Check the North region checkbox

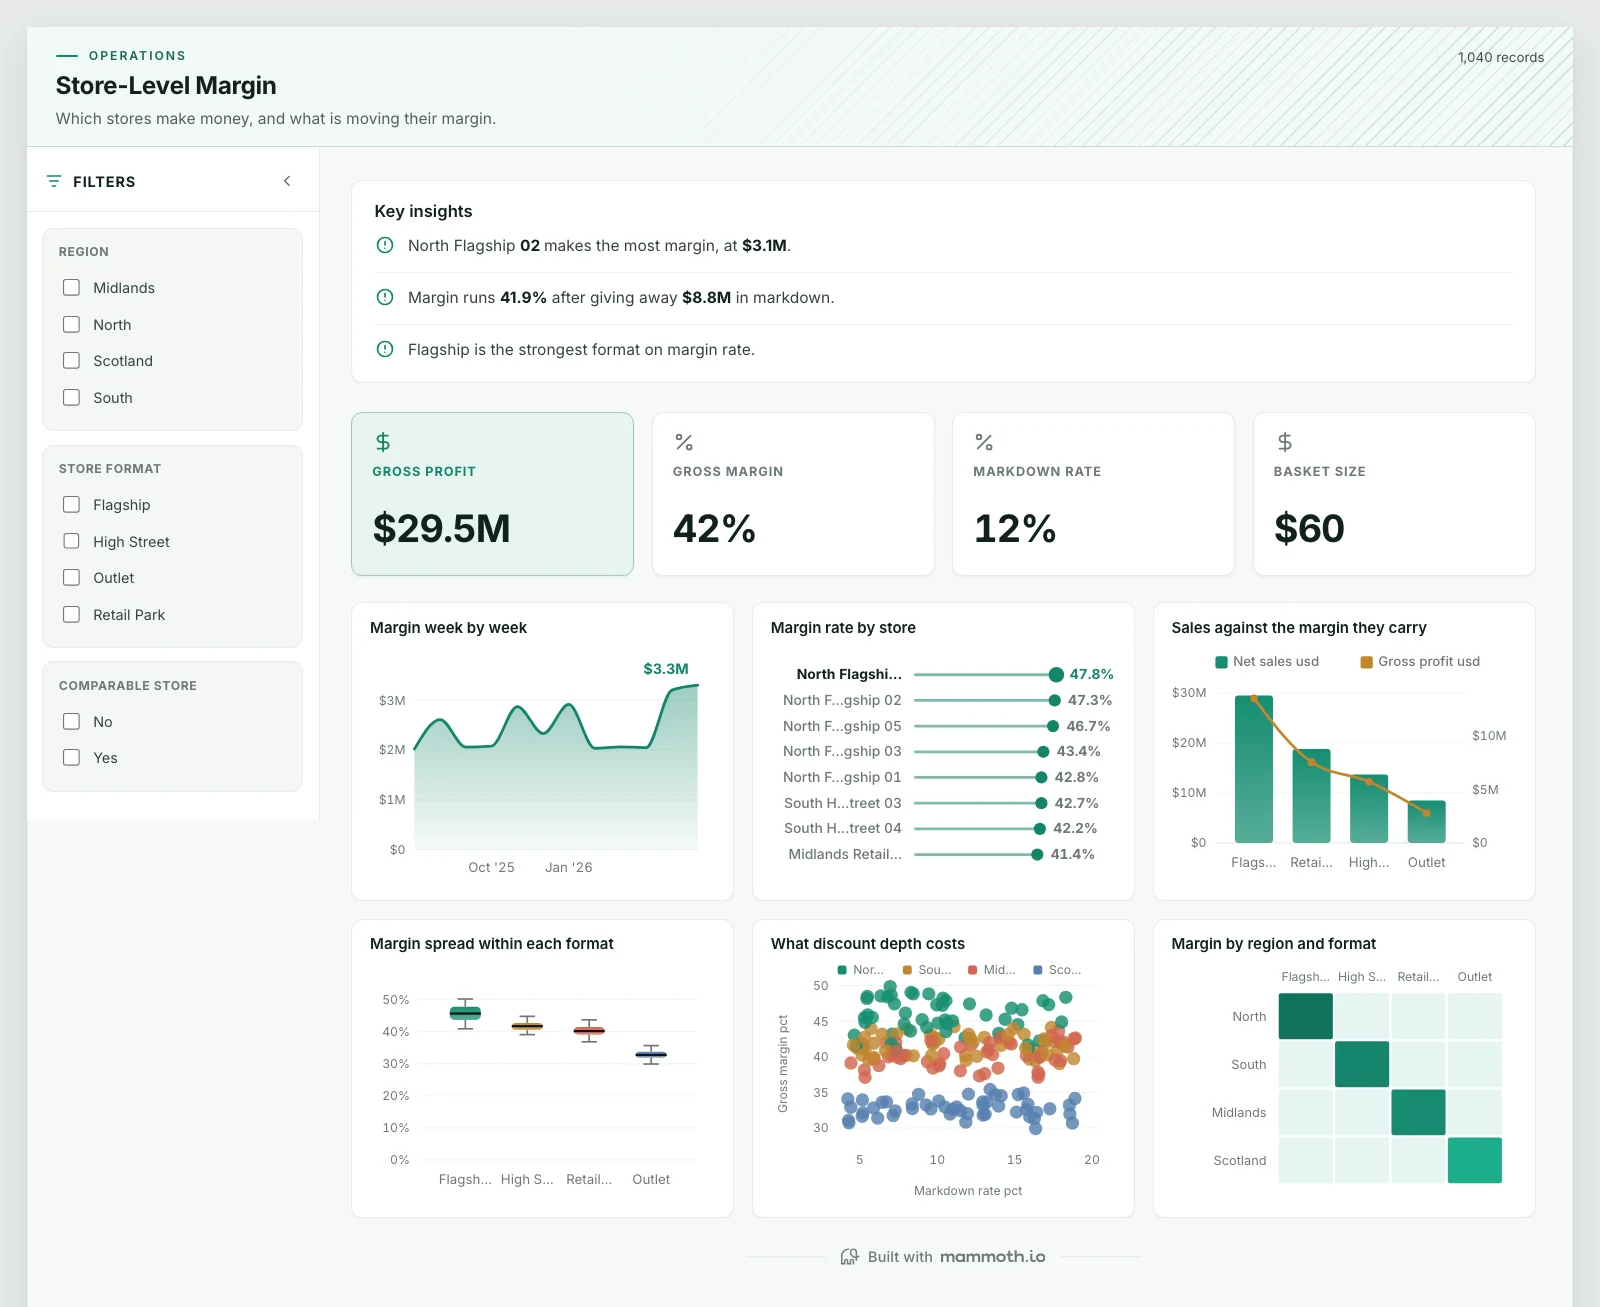click(72, 325)
